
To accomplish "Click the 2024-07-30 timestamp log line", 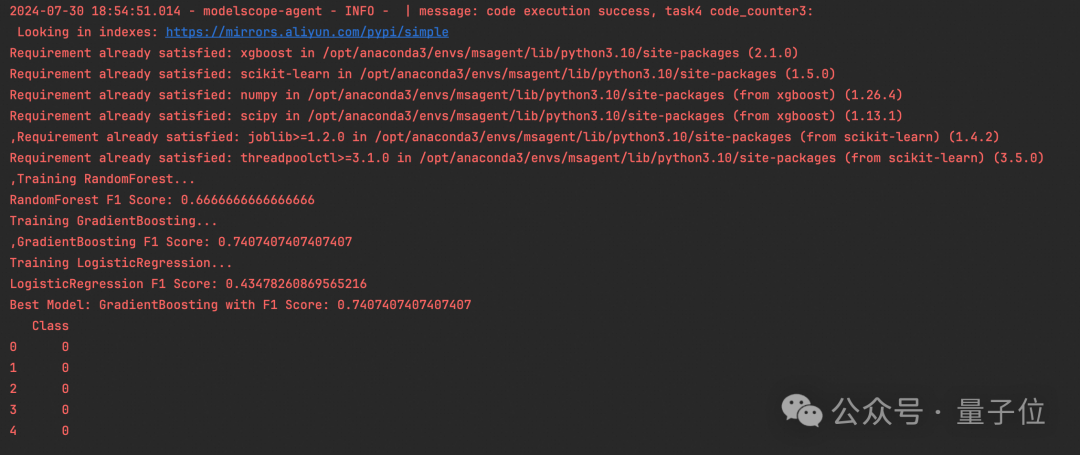I will click(x=410, y=11).
